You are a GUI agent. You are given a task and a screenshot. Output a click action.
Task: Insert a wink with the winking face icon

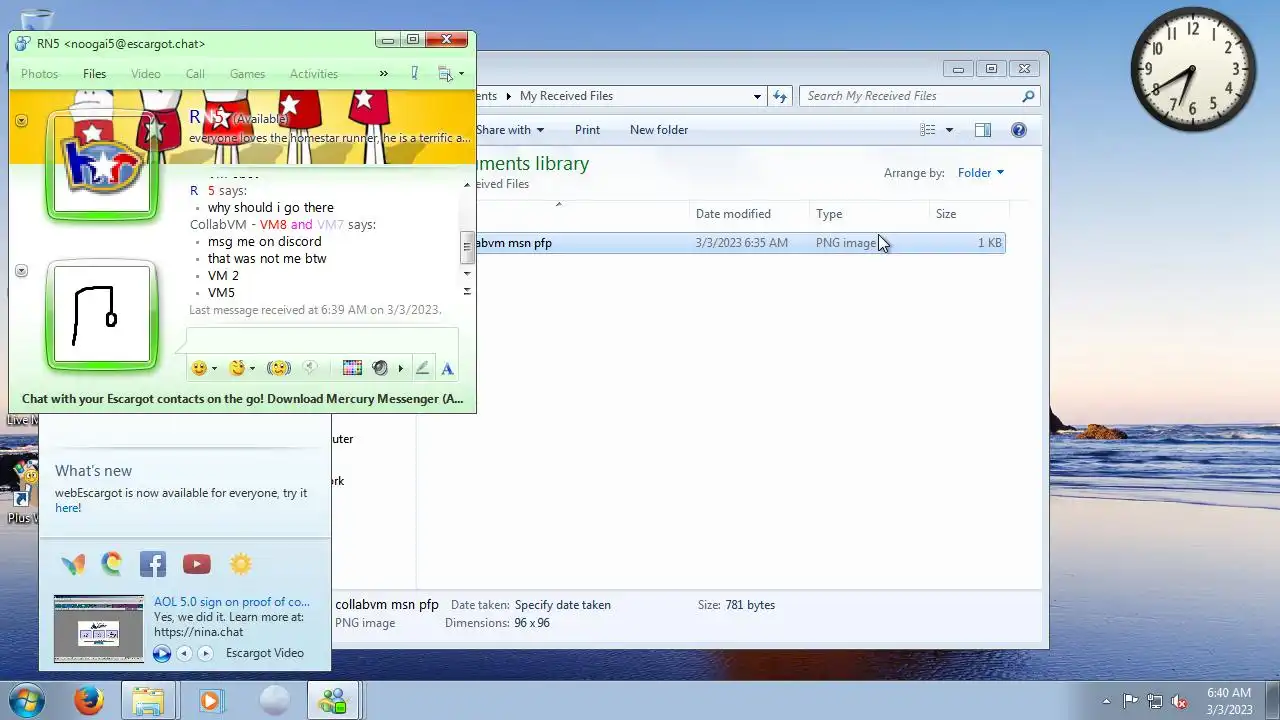237,368
